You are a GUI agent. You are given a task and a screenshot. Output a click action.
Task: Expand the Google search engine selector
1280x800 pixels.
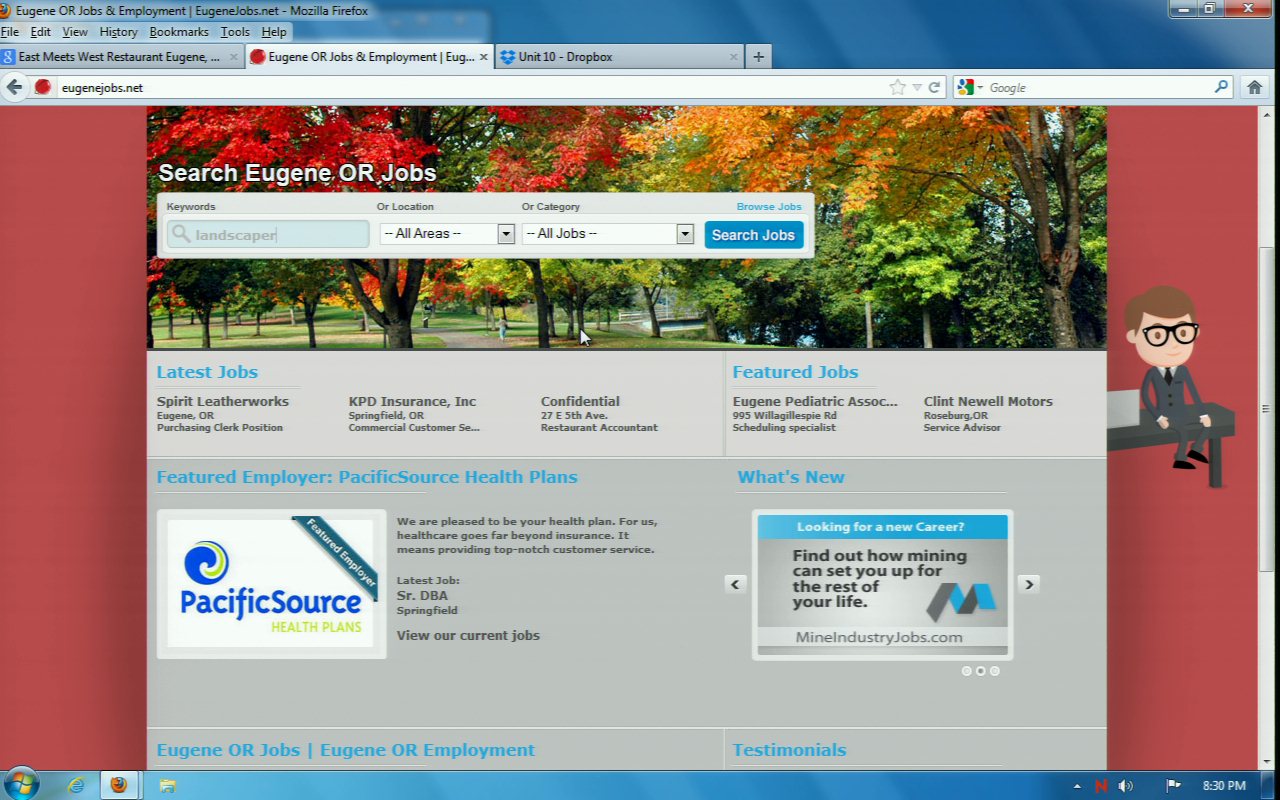[970, 87]
